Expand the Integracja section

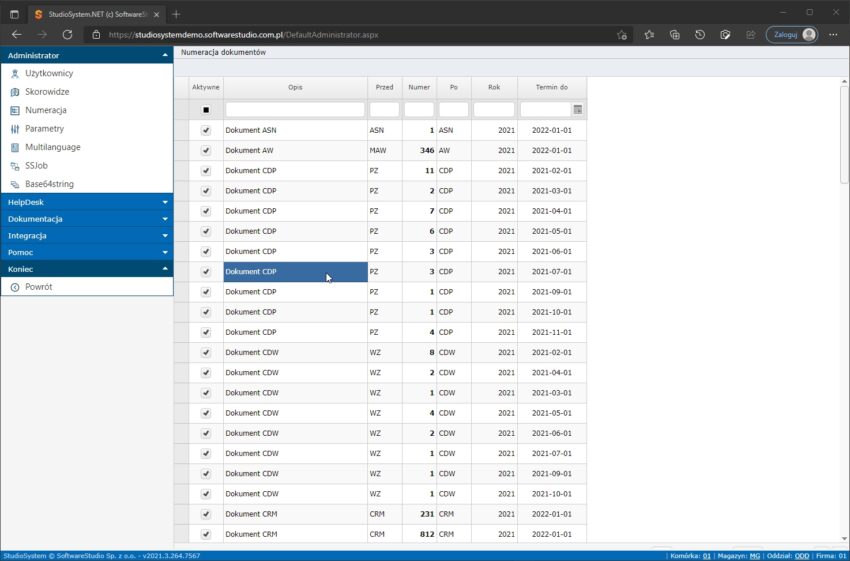pyautogui.click(x=86, y=236)
